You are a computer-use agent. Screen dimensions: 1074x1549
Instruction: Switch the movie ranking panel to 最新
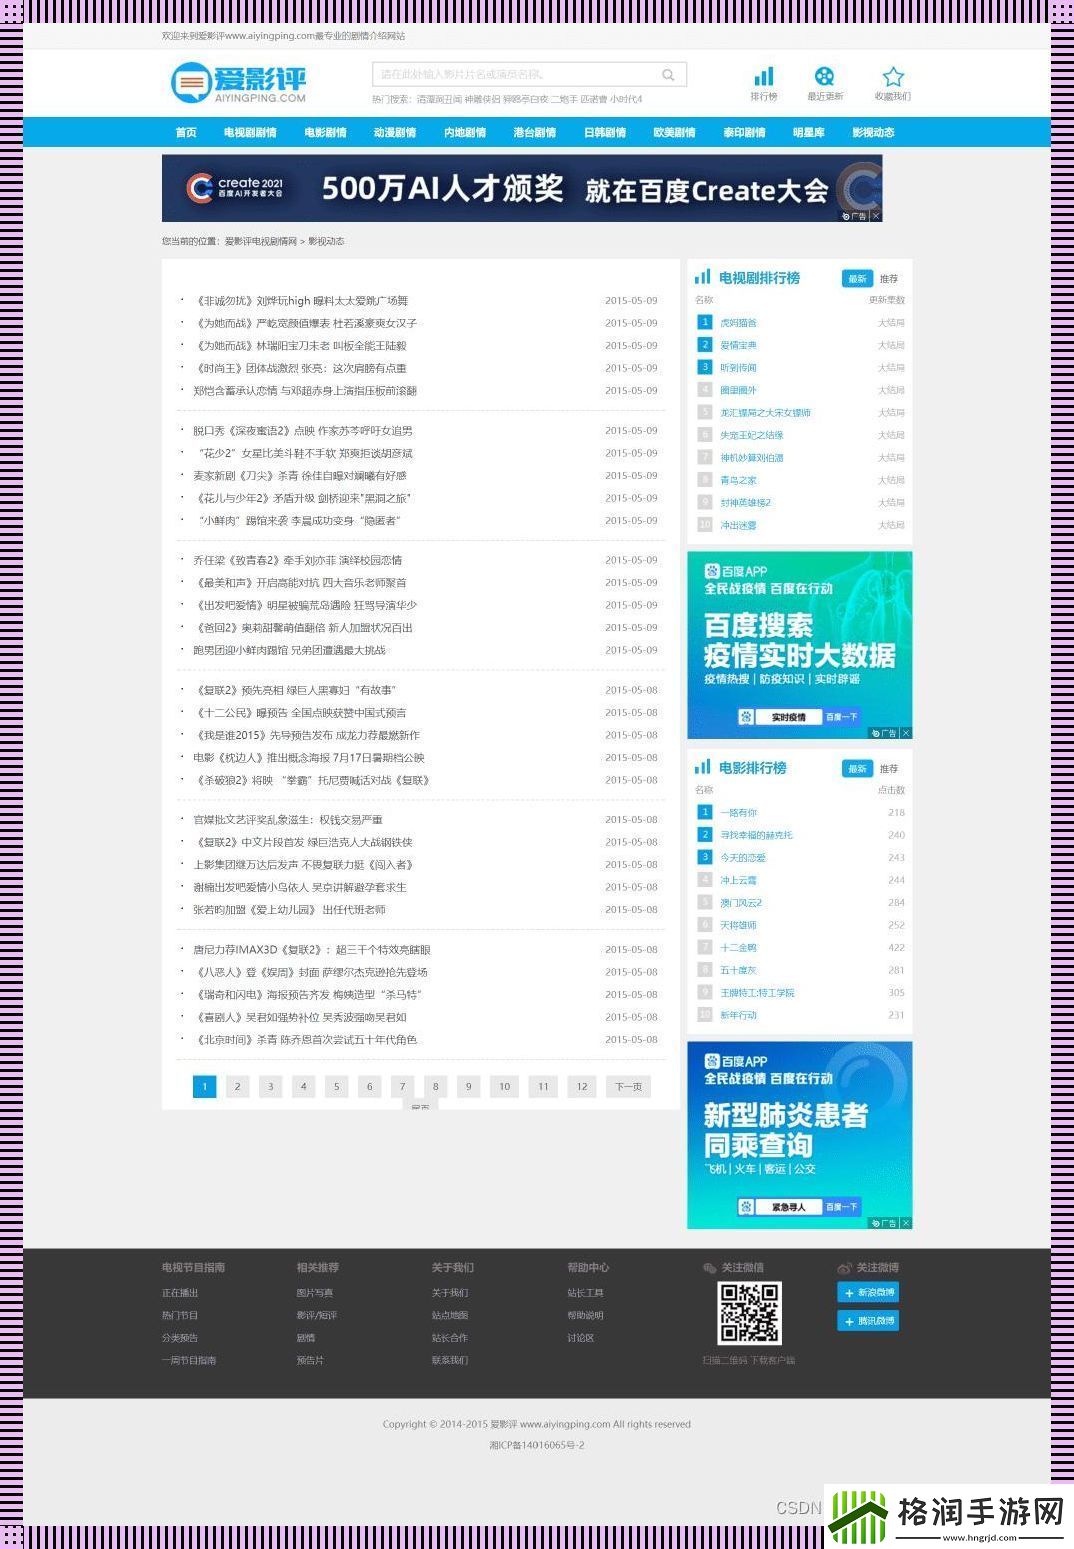(855, 767)
